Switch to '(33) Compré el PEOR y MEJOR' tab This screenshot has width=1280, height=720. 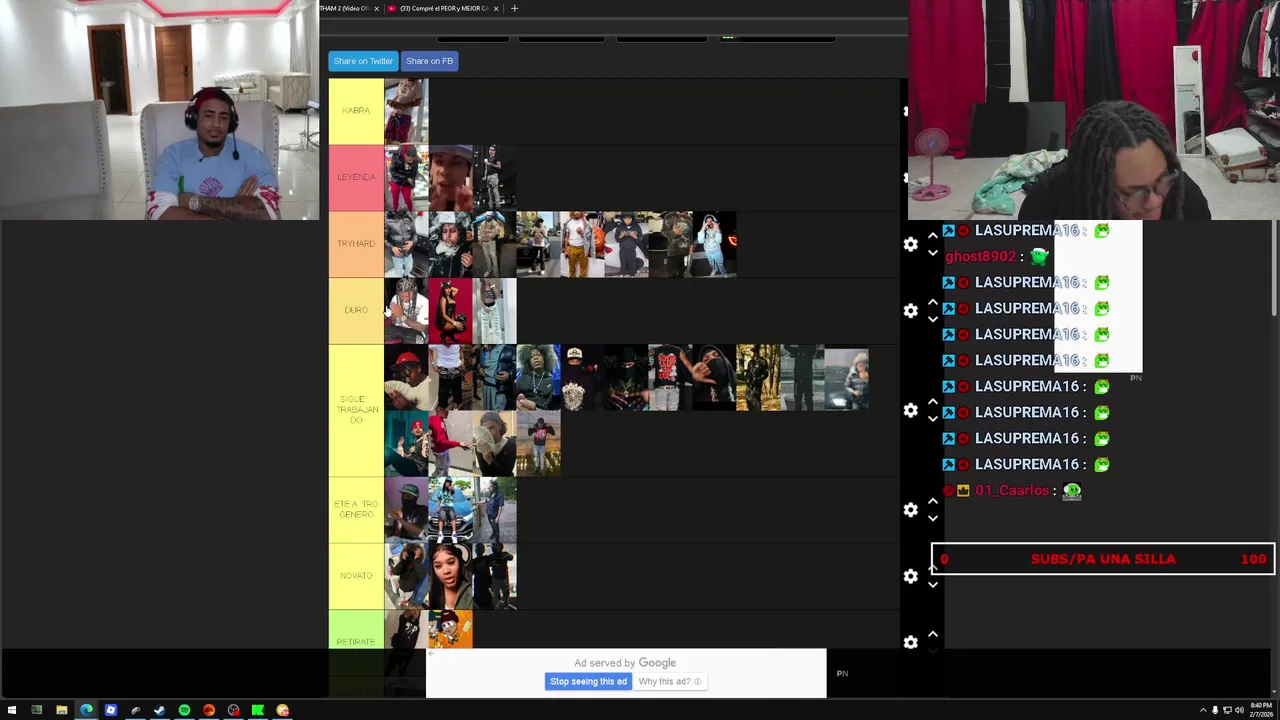click(x=444, y=8)
